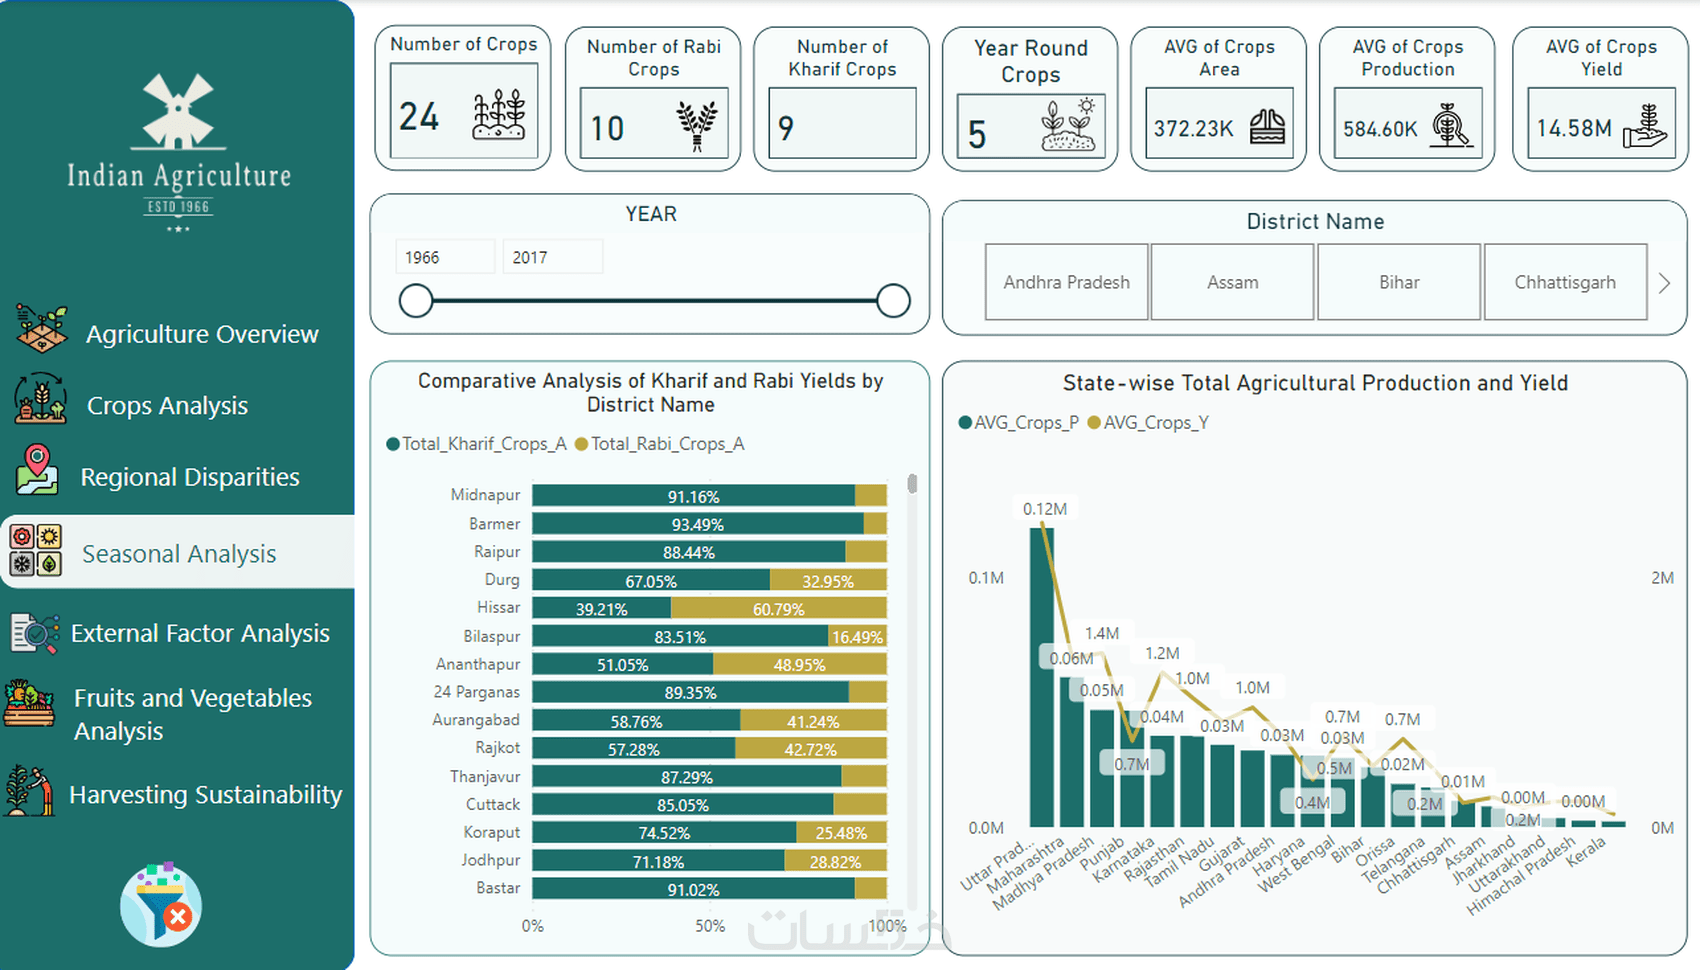Click the right handle of the YEAR slider

(893, 301)
